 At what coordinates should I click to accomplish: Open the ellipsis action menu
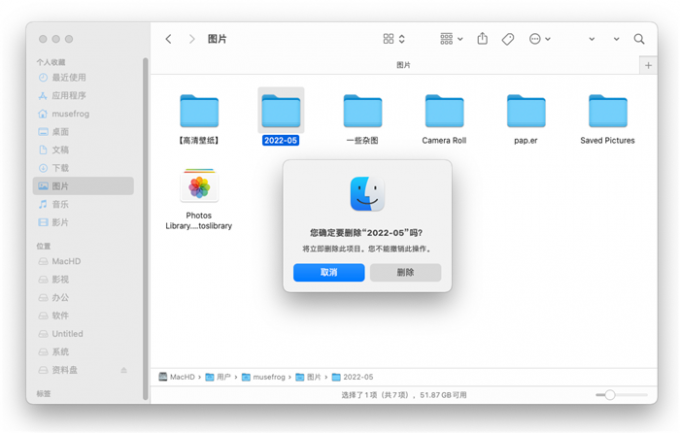click(x=539, y=39)
